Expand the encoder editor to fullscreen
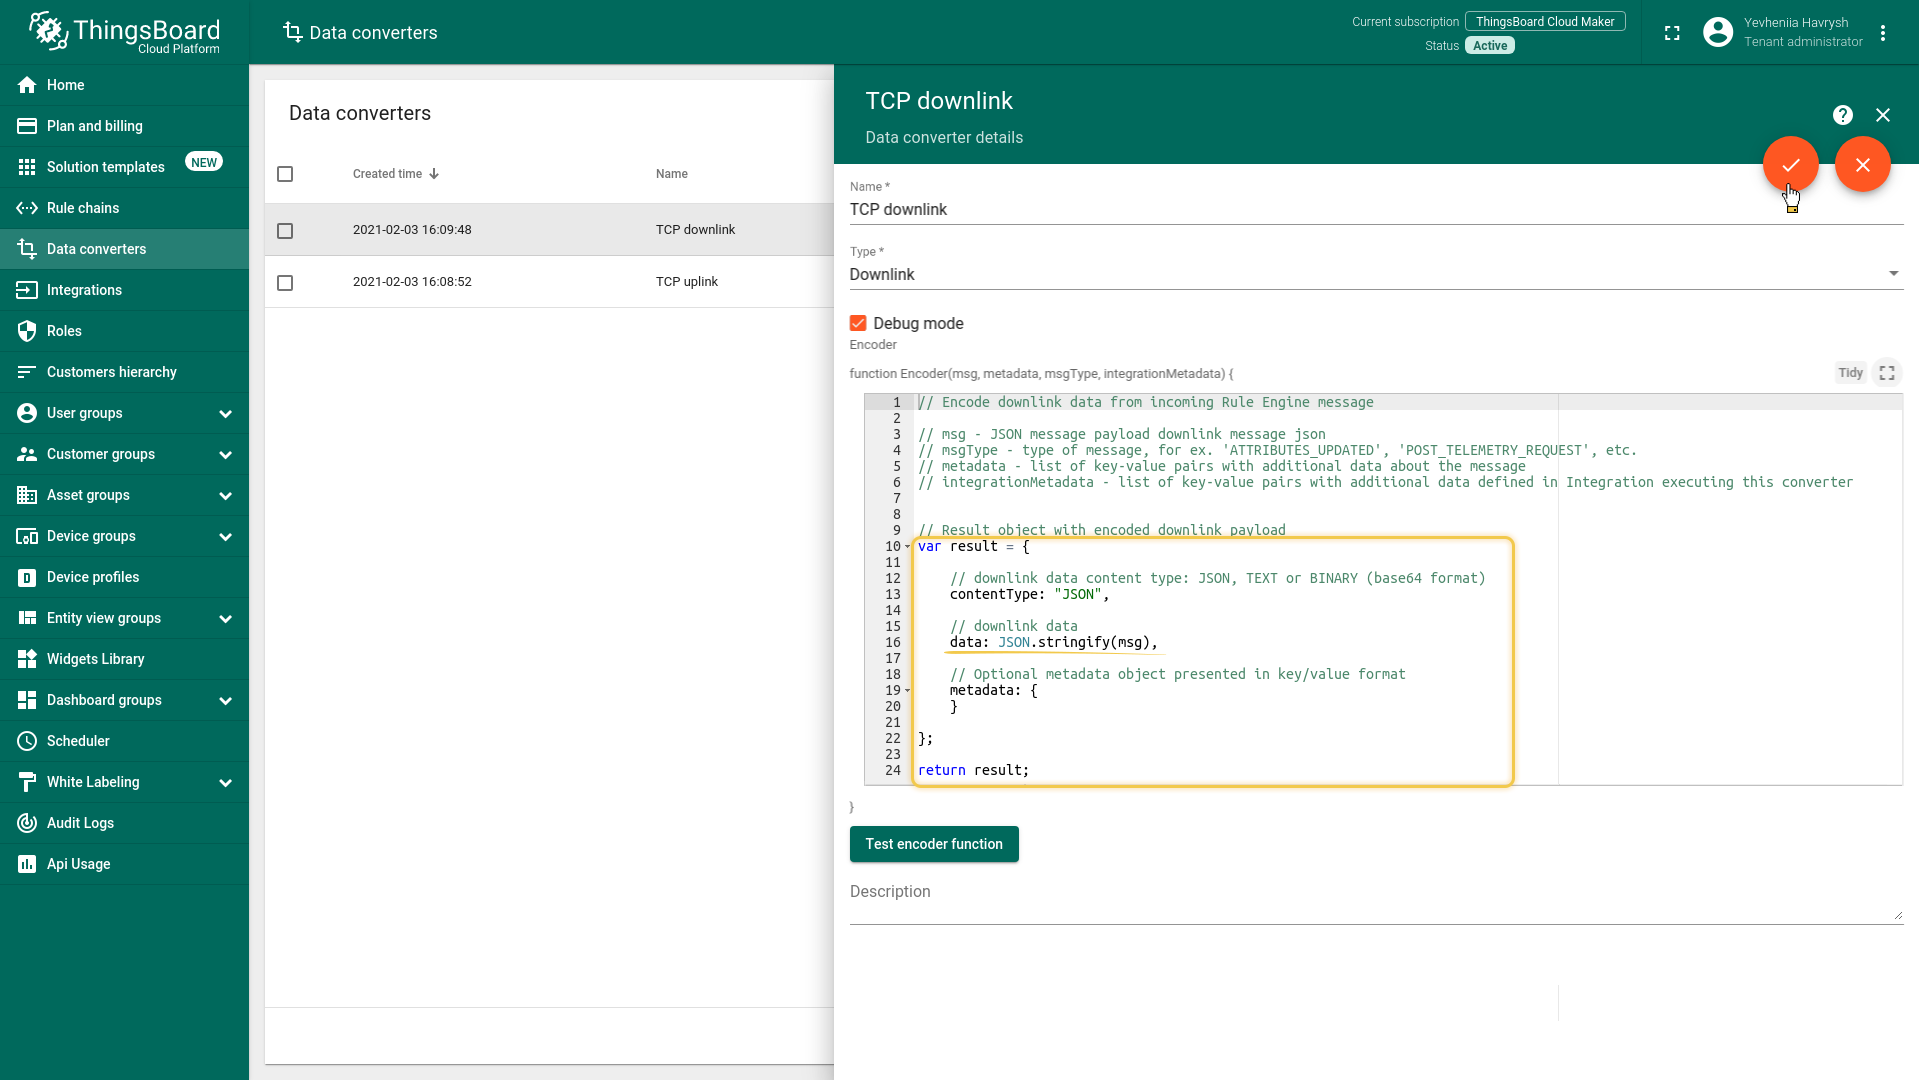 [1886, 373]
